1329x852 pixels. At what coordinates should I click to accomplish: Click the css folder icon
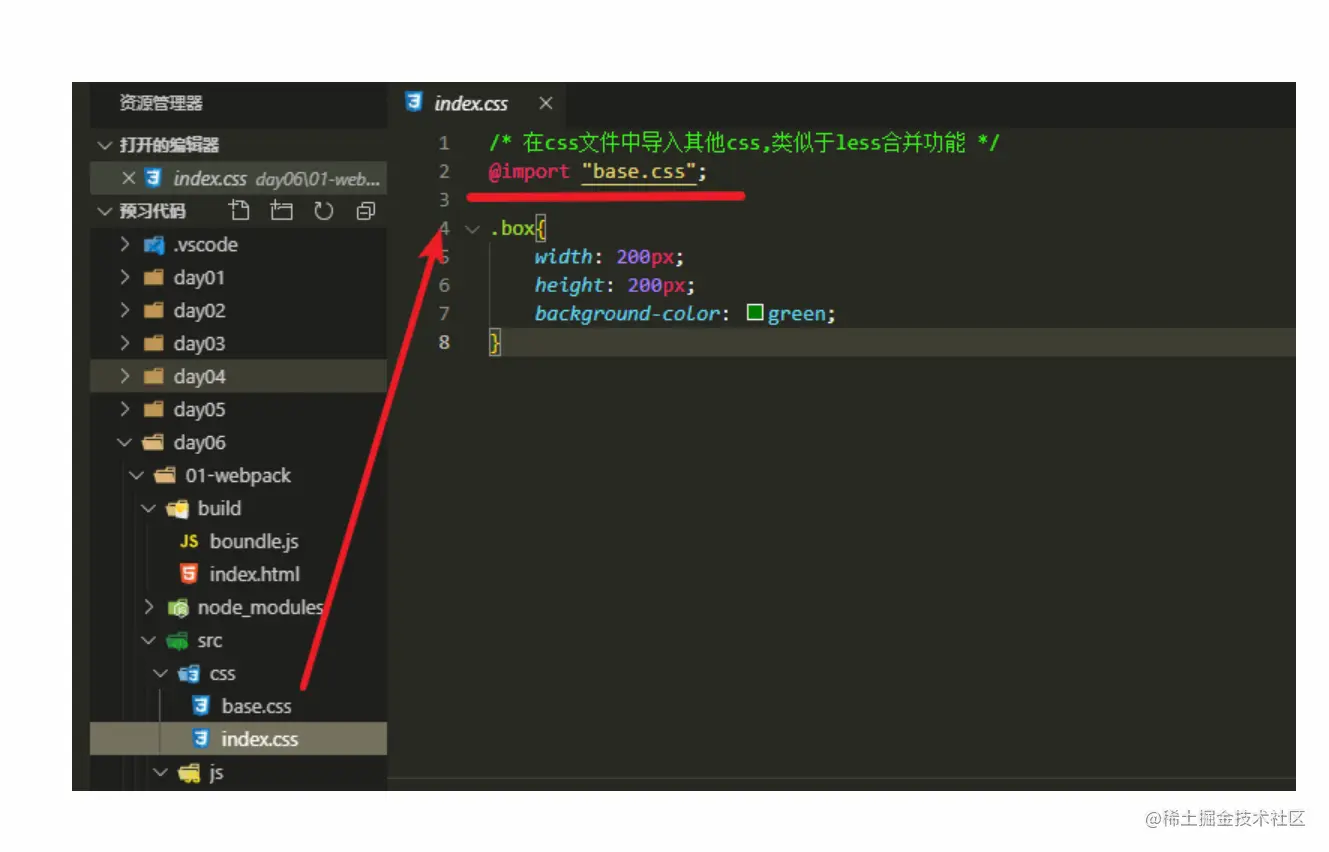tap(189, 674)
